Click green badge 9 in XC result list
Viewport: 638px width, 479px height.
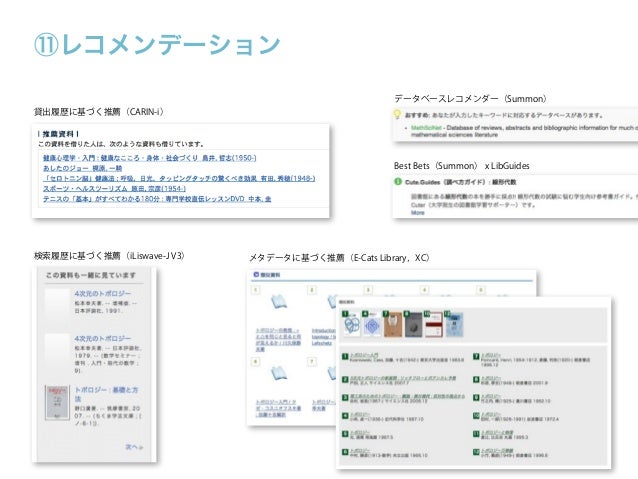[476, 397]
